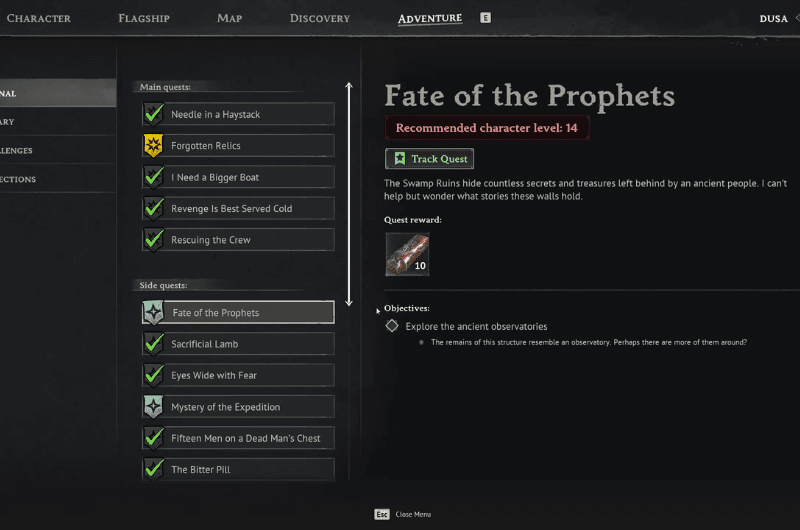Screen dimensions: 800x530
Task: Click the Esc key icon at bottom
Action: tap(382, 514)
